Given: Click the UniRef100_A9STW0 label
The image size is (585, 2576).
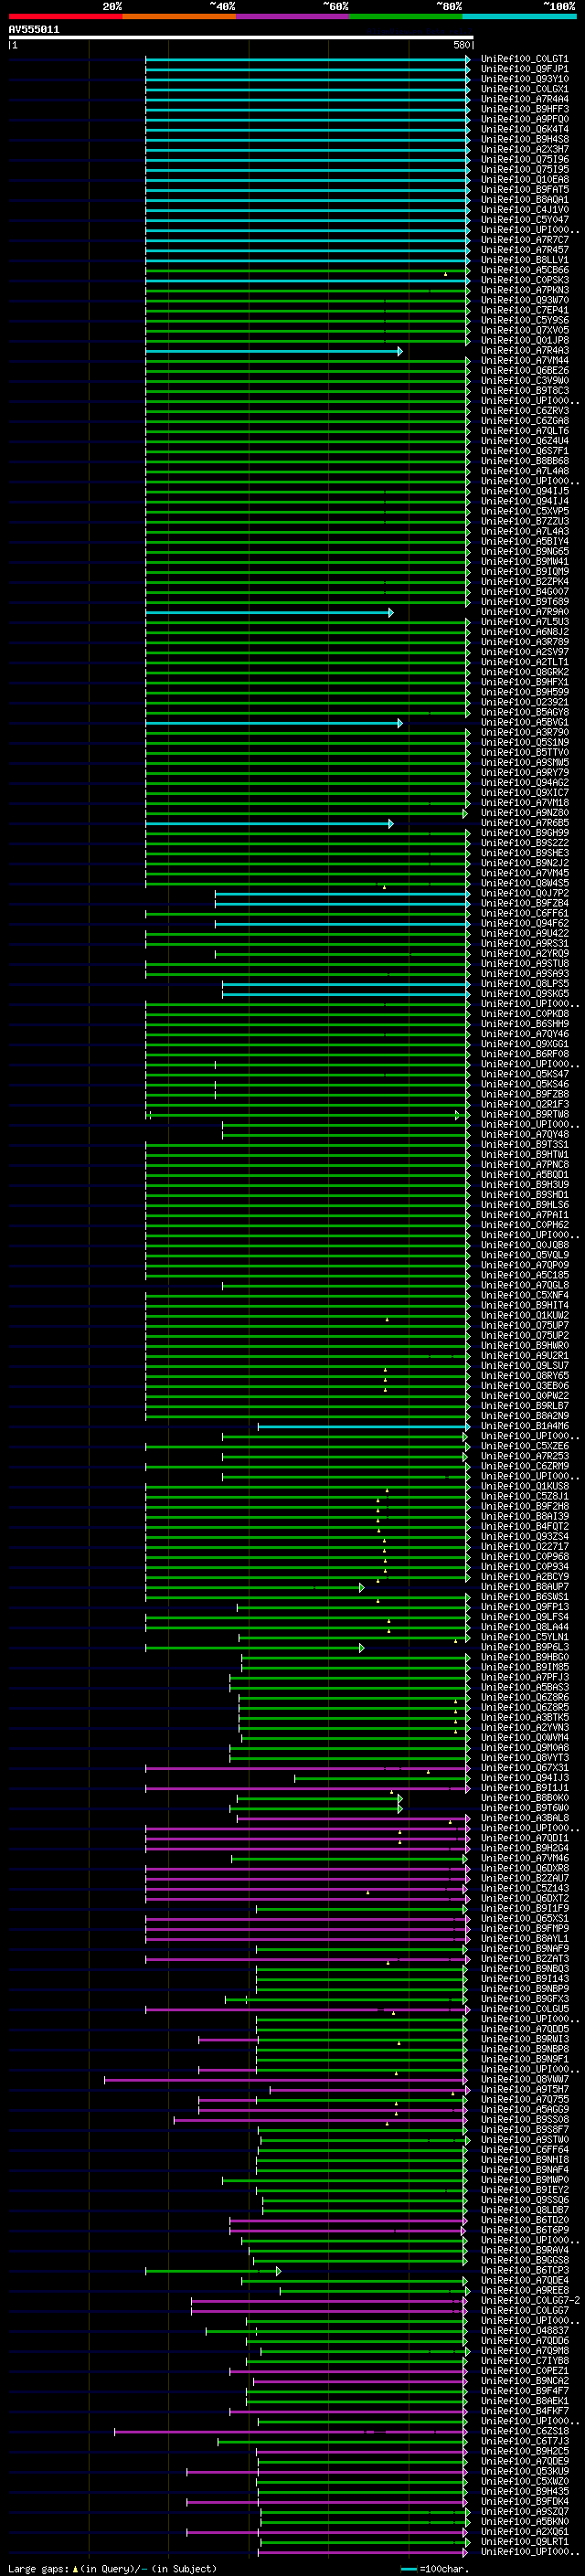Looking at the screenshot, I should [524, 2140].
